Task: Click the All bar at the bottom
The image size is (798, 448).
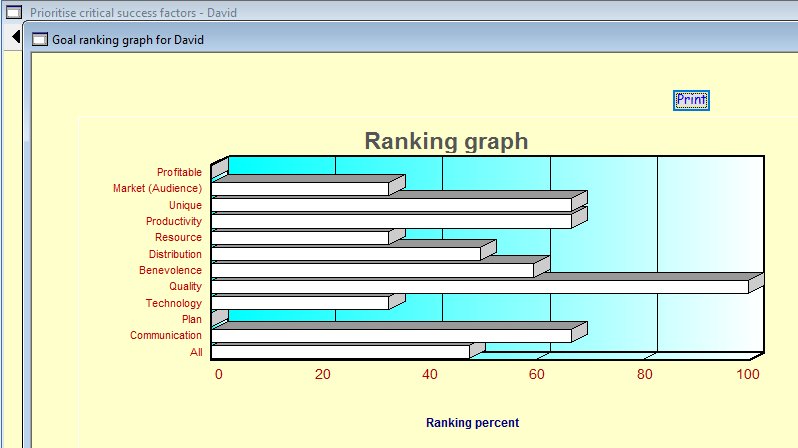Action: coord(340,352)
